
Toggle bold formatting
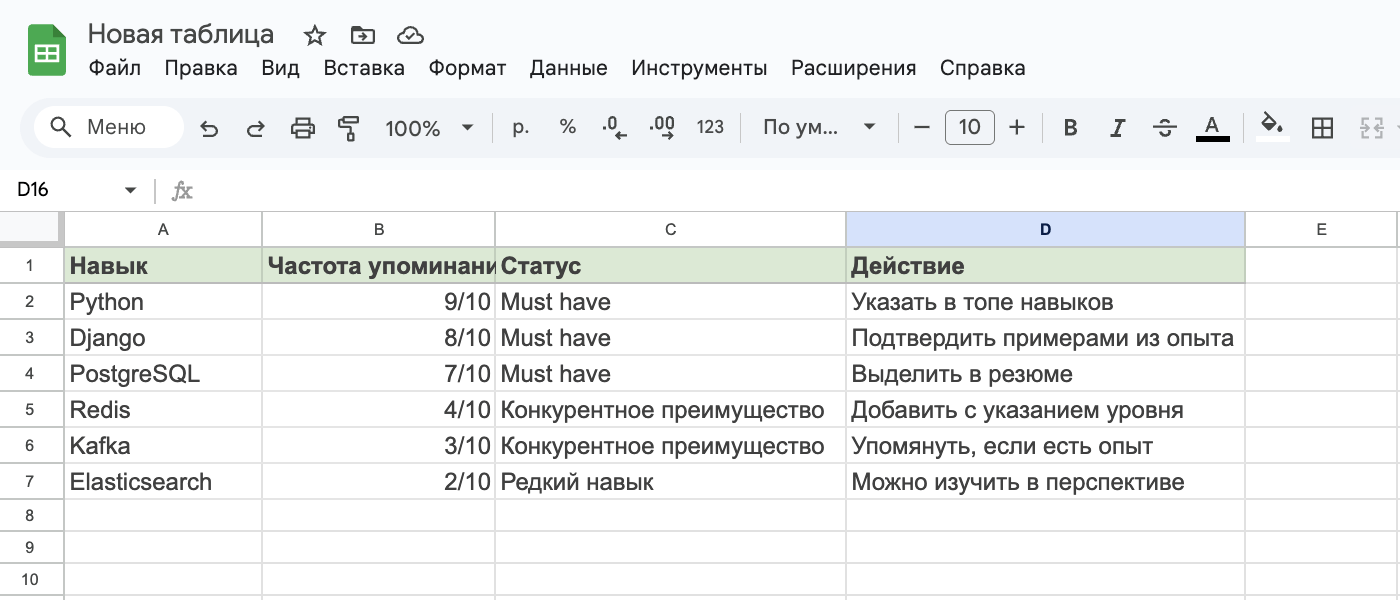tap(1070, 128)
